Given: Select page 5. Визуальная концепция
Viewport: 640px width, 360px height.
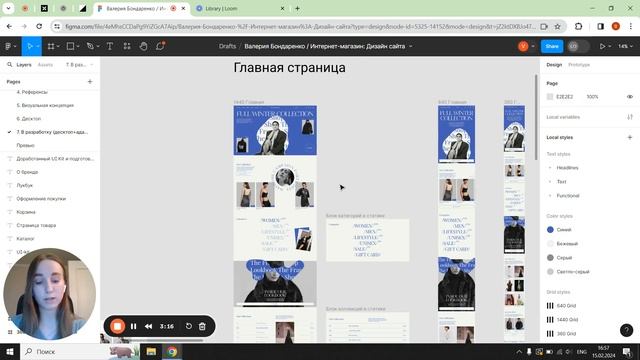Looking at the screenshot, I should (45, 105).
